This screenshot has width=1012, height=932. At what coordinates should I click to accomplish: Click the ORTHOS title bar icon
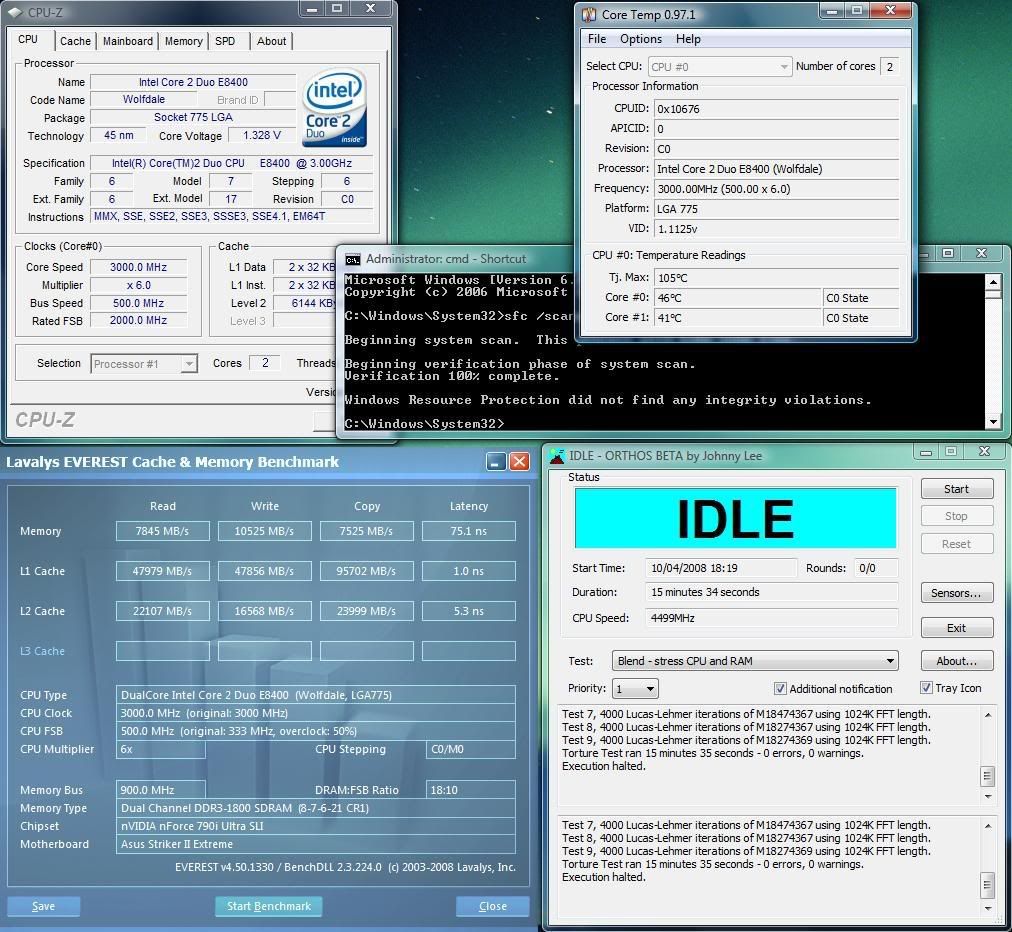click(x=556, y=456)
